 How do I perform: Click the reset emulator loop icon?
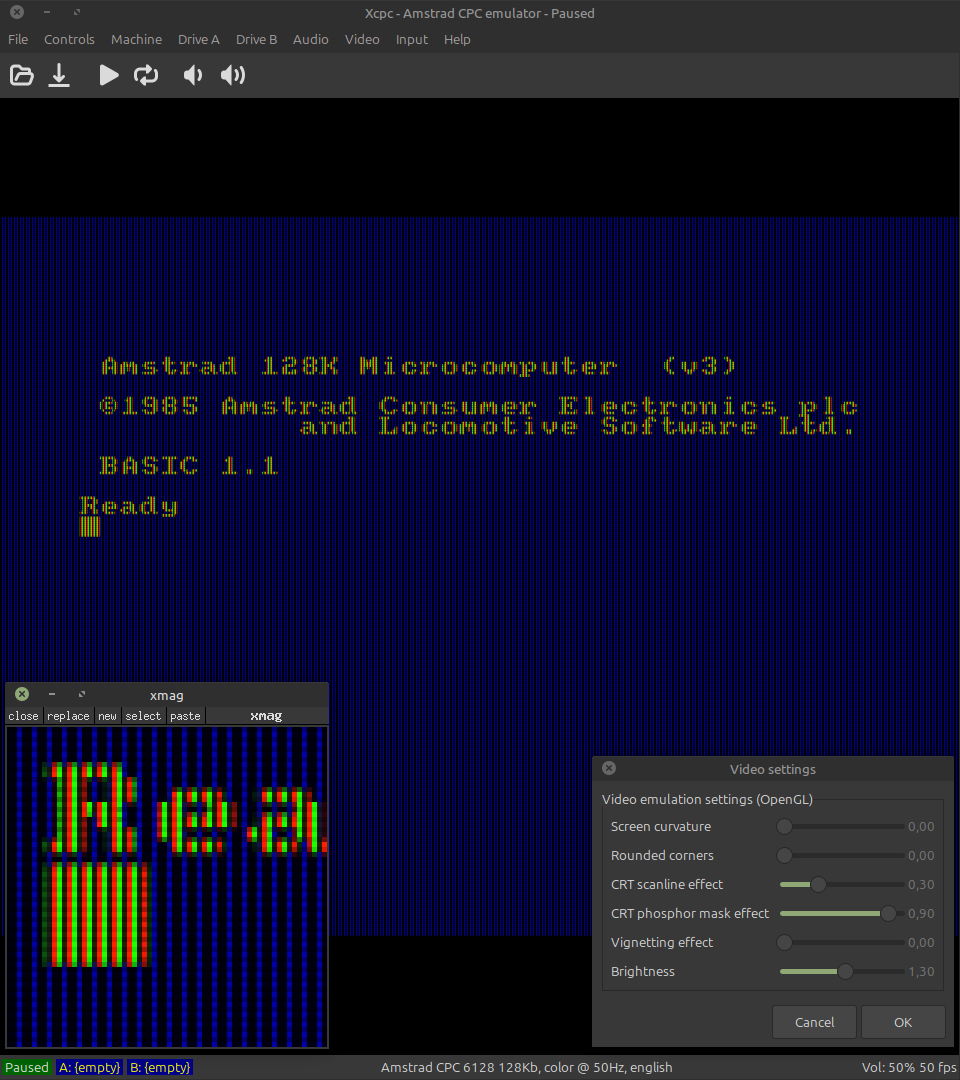(146, 75)
